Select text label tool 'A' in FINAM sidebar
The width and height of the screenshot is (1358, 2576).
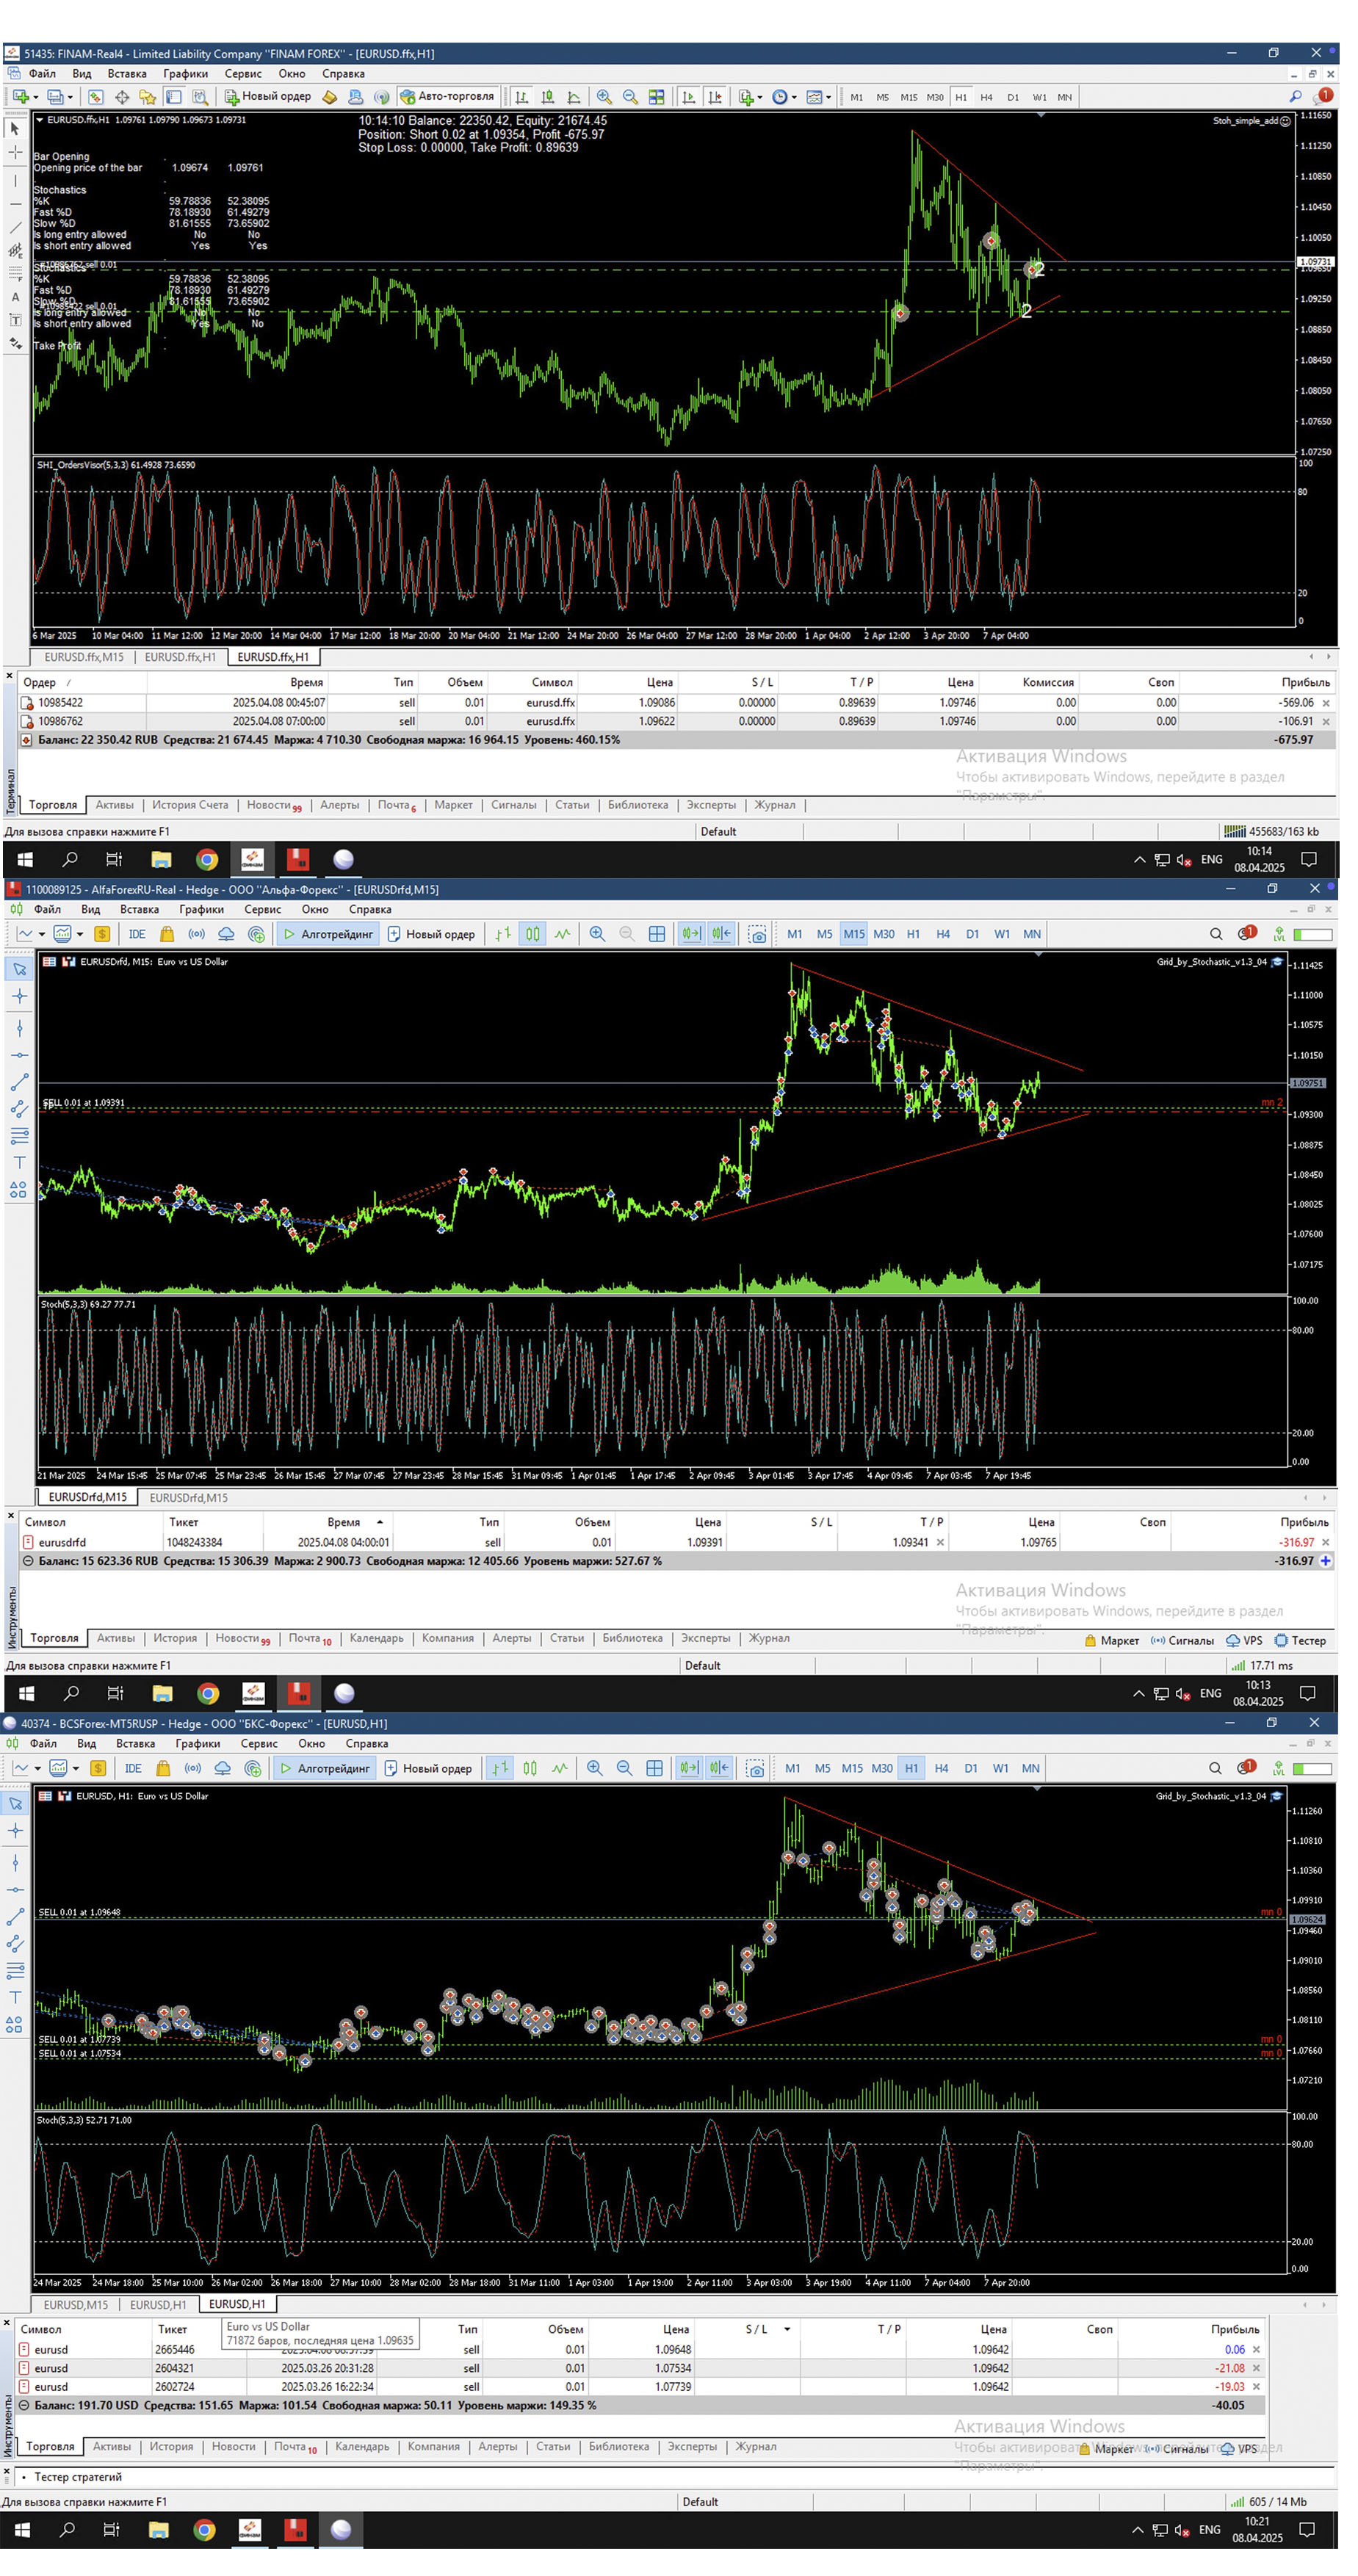pyautogui.click(x=15, y=297)
